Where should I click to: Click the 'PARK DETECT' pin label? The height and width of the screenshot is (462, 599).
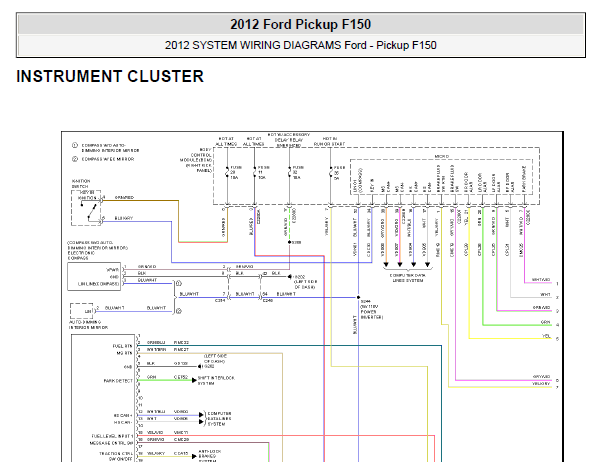[x=118, y=381]
